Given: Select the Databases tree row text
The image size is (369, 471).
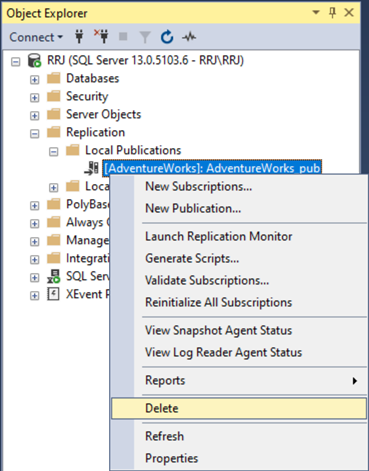Looking at the screenshot, I should point(92,78).
